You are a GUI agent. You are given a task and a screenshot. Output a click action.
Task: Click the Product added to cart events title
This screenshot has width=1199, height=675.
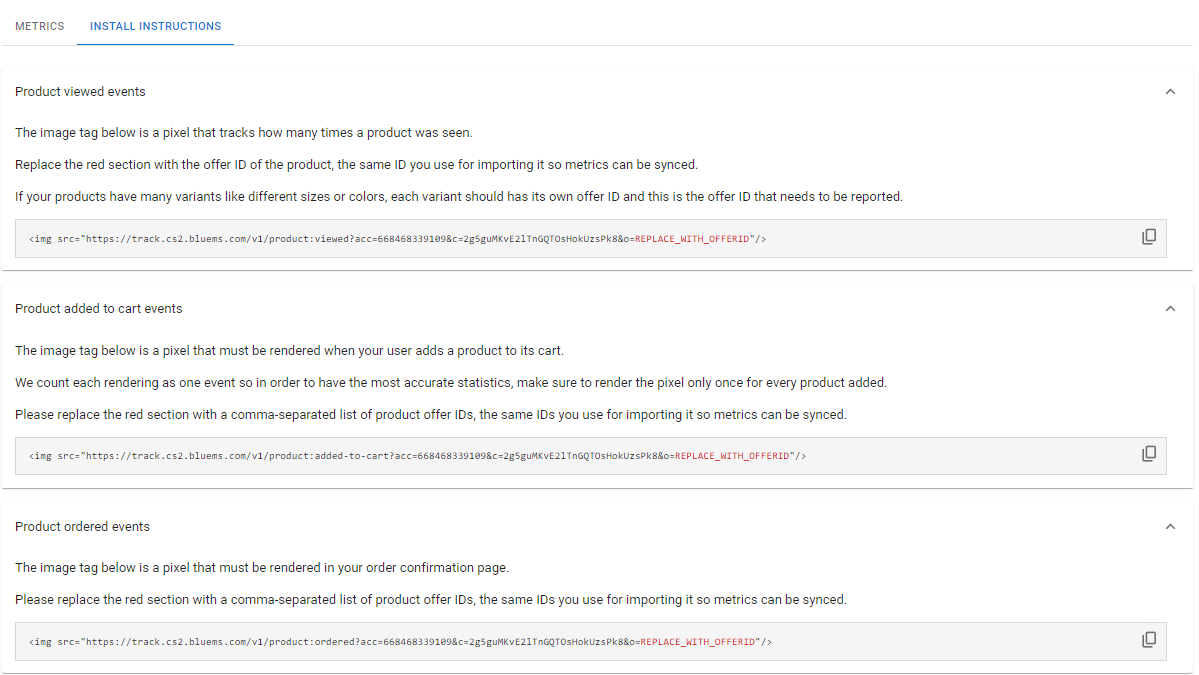click(98, 309)
